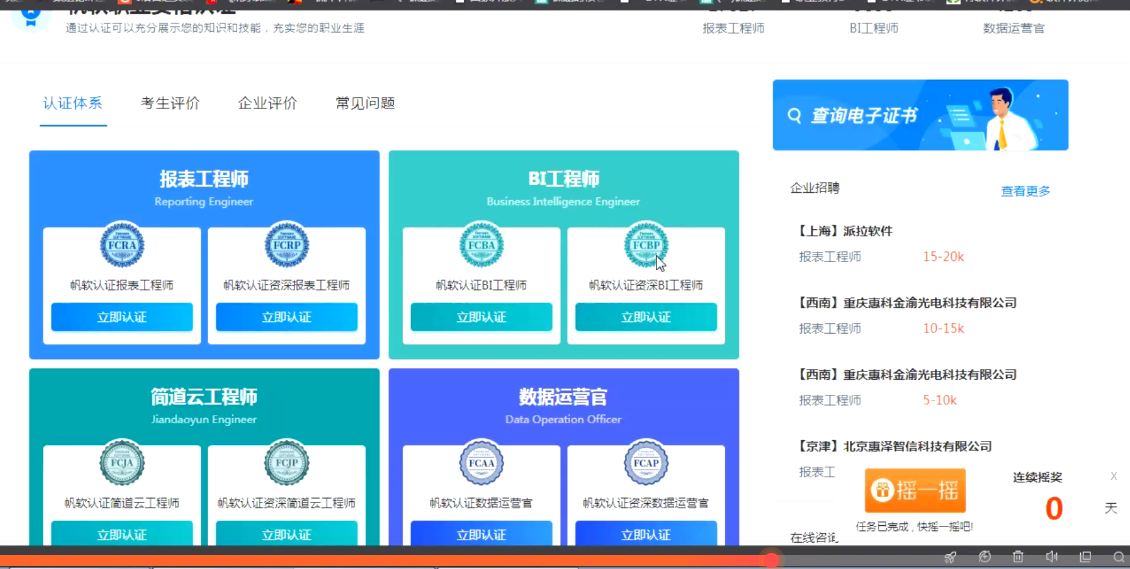Close the 连续摇奖 popup with the X
The width and height of the screenshot is (1130, 569).
[1114, 476]
